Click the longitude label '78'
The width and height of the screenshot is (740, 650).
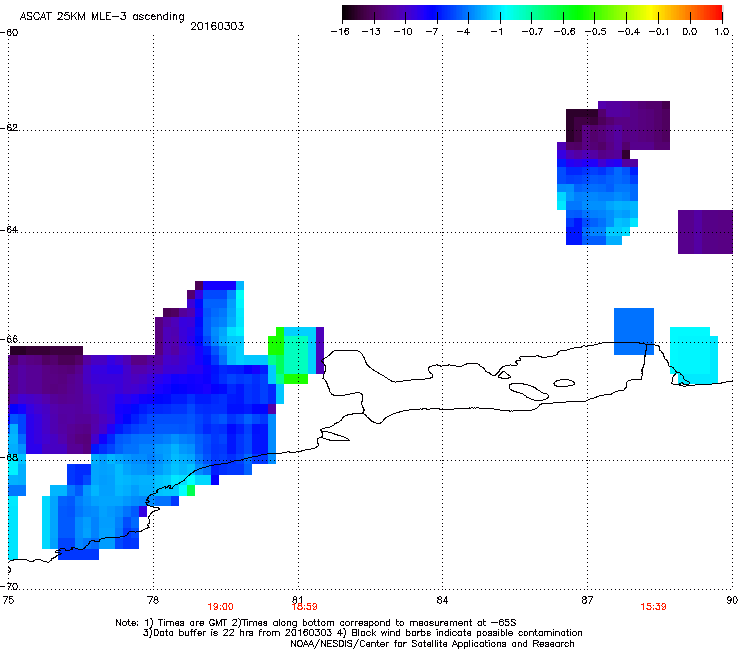(x=153, y=600)
